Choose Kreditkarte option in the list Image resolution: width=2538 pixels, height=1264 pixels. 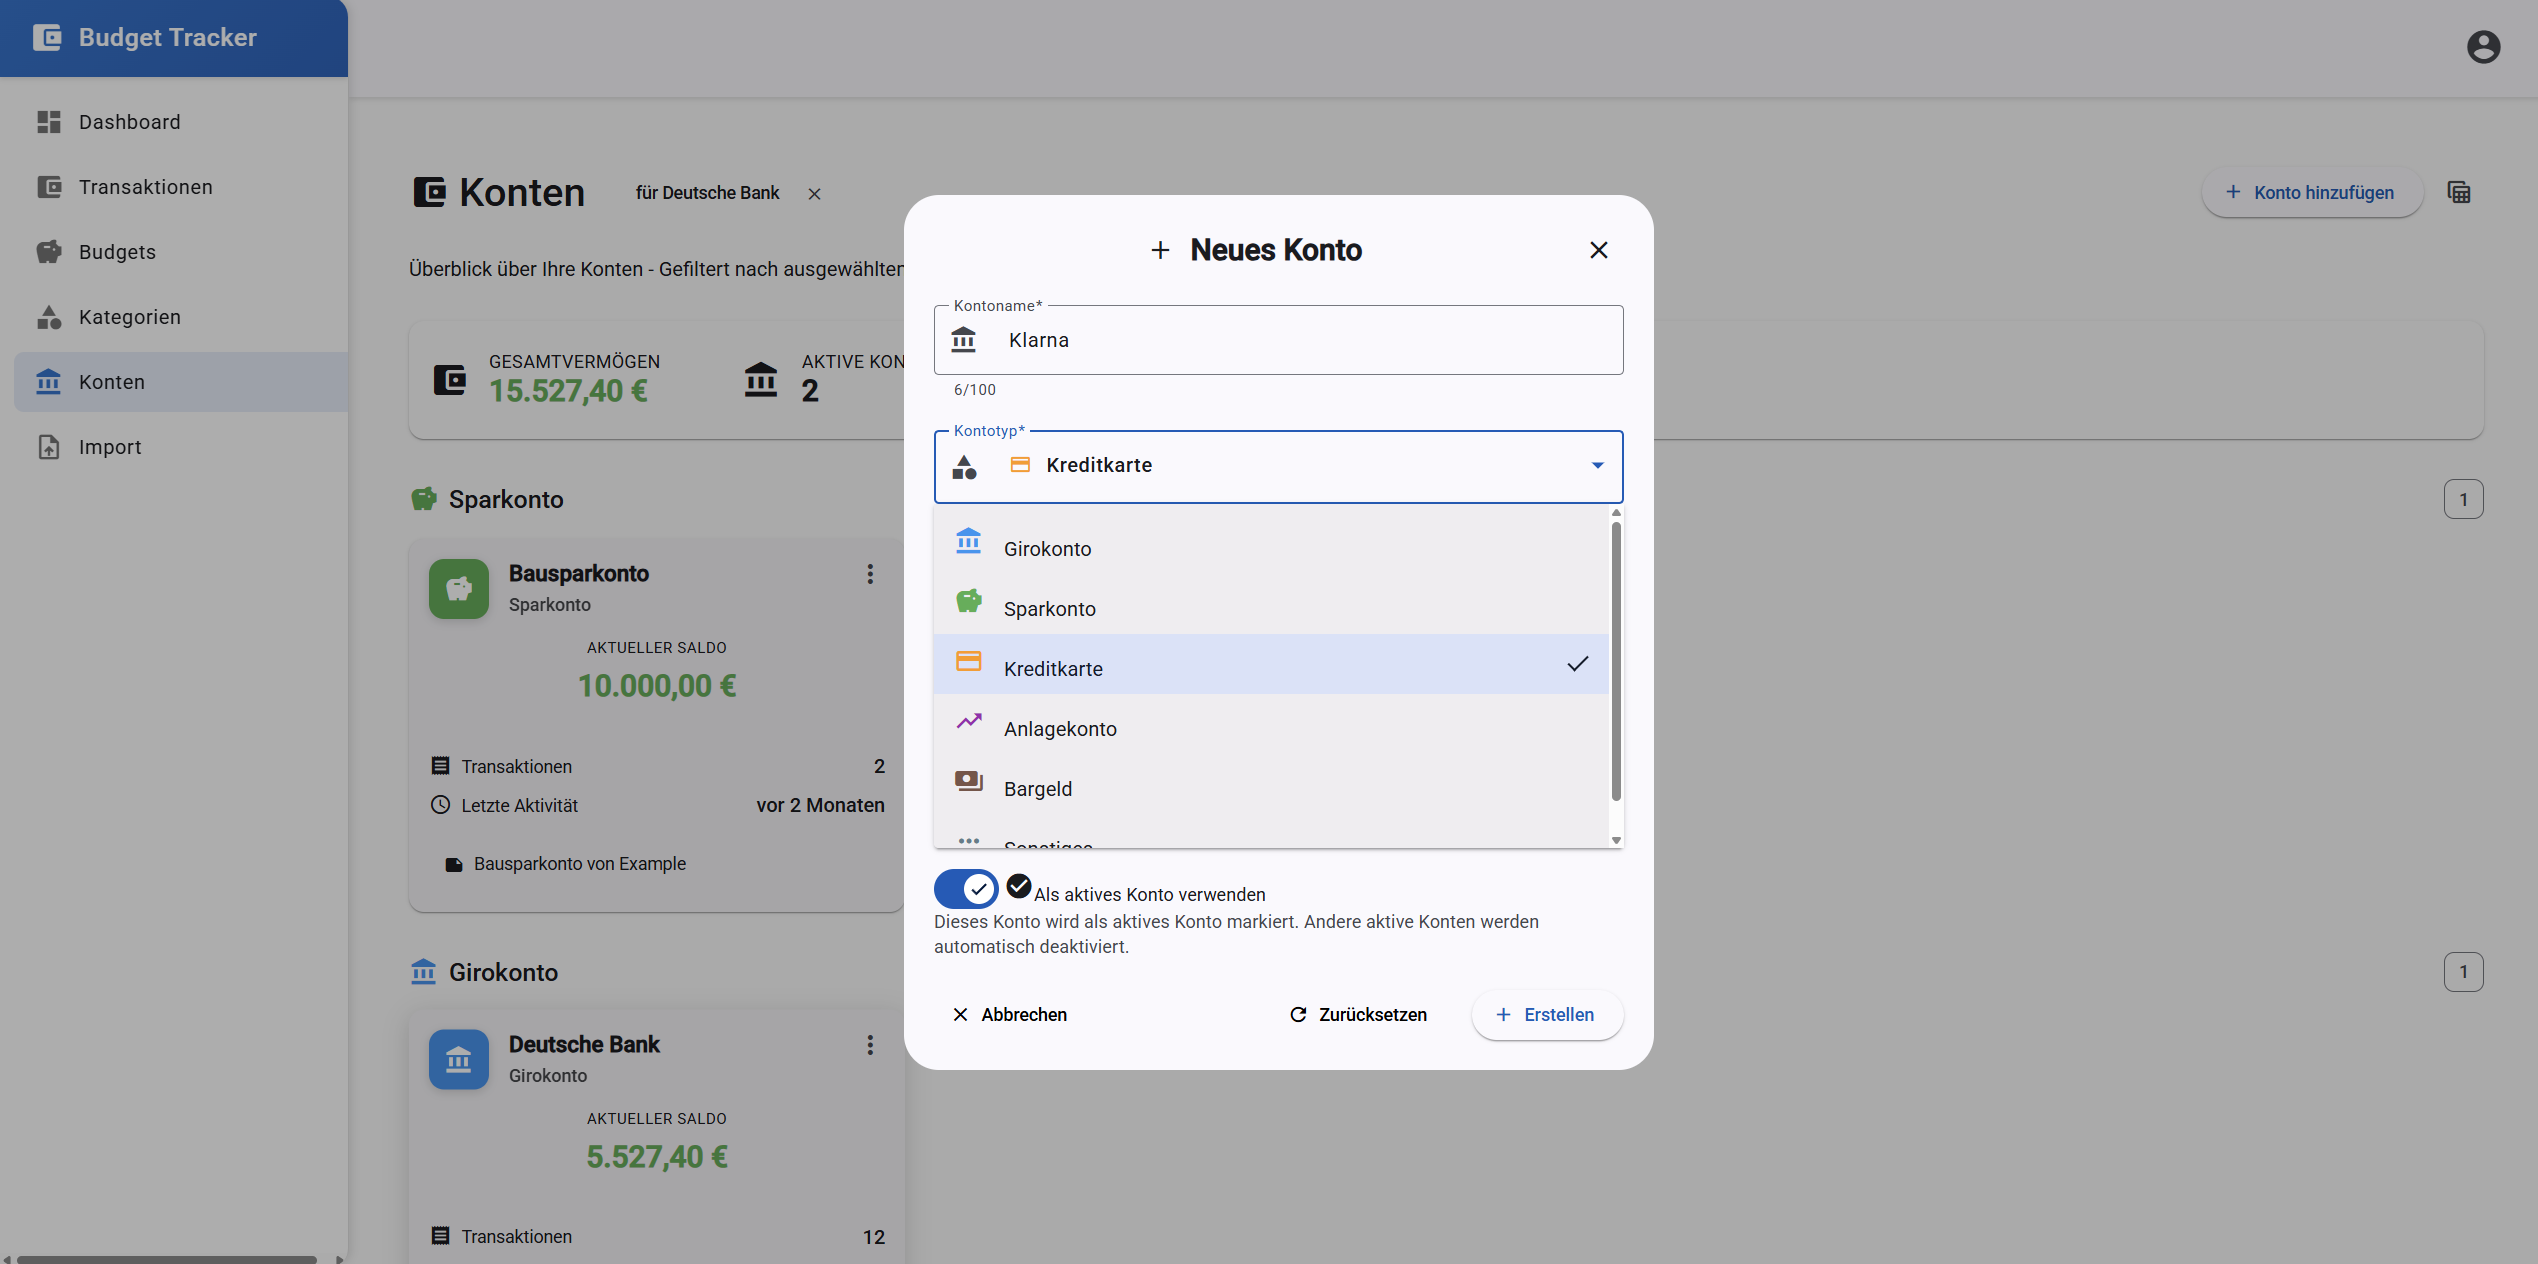[1271, 664]
